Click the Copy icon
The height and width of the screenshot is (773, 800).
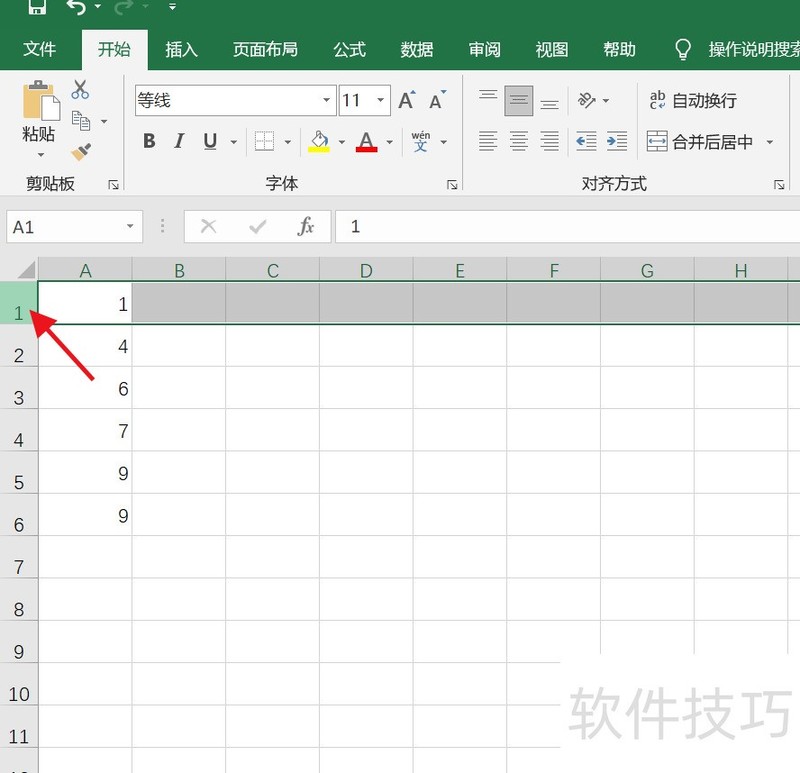(81, 120)
